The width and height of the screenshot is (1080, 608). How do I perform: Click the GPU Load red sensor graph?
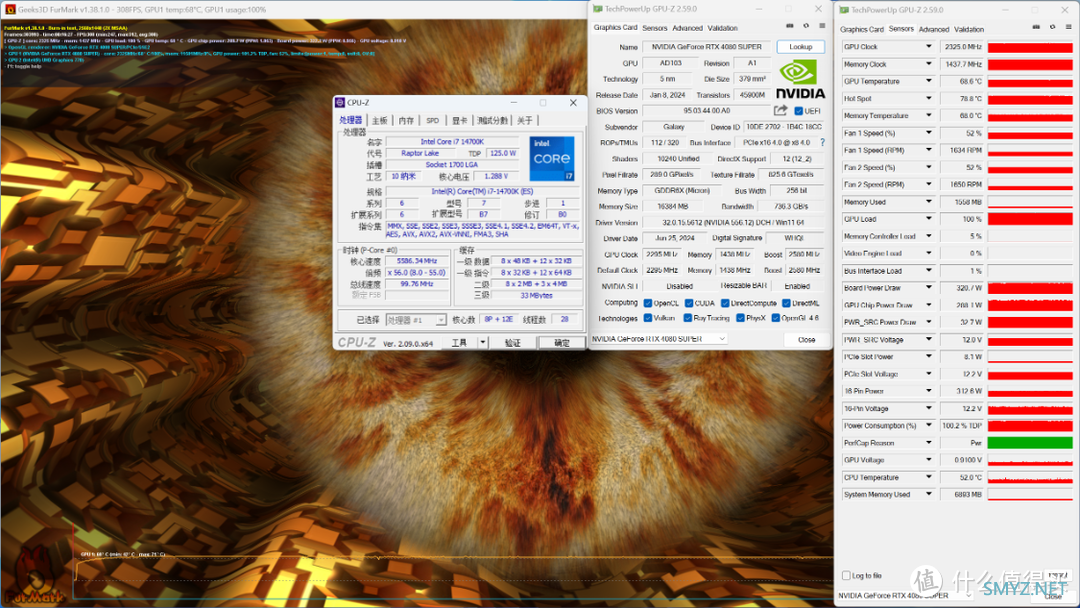[1030, 219]
